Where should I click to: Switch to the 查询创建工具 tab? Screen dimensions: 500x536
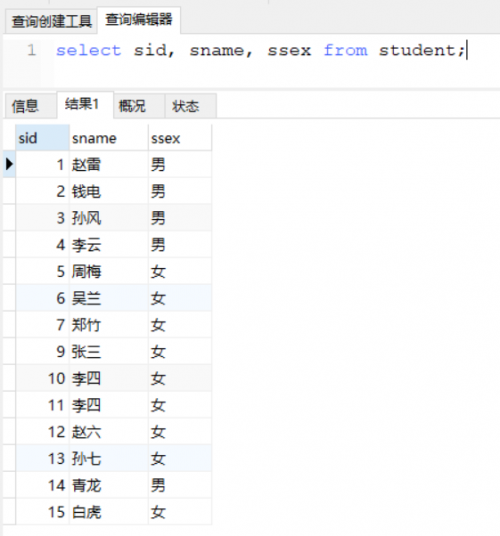(52, 22)
